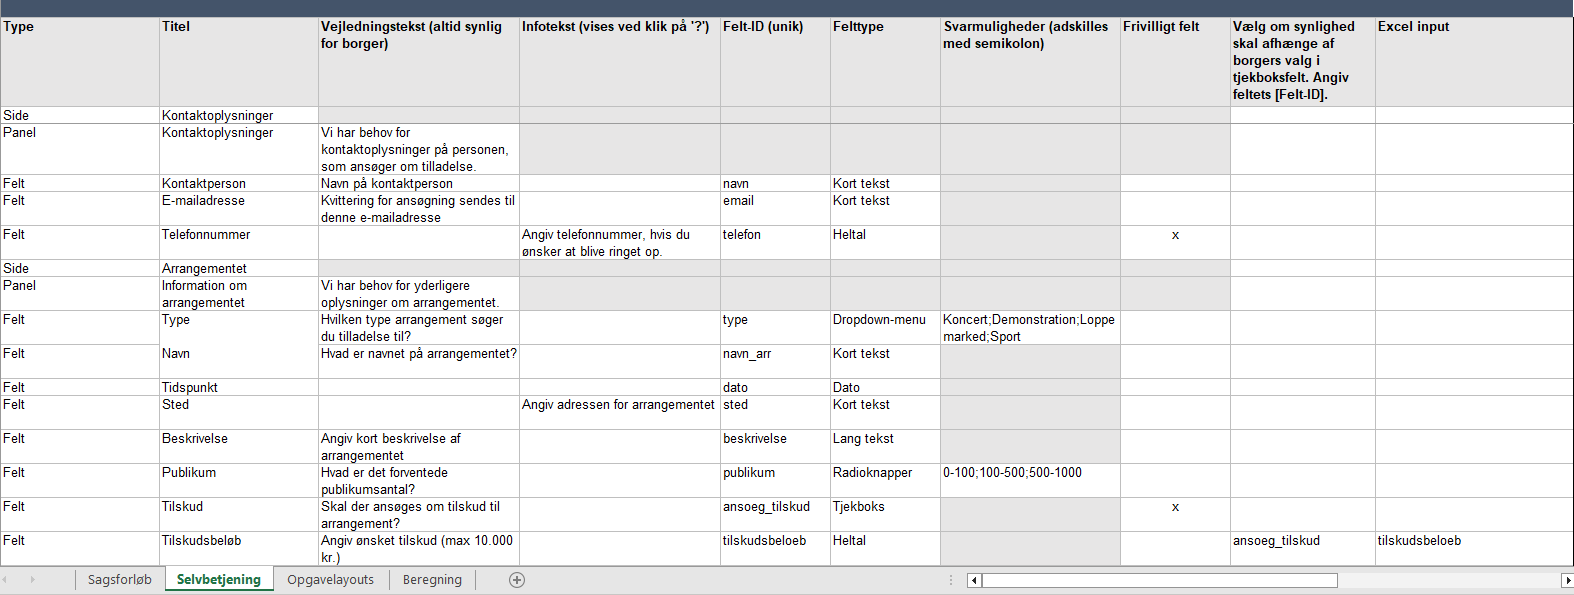Image resolution: width=1574 pixels, height=595 pixels.
Task: Click the tab bar resize handle dots
Action: 951,580
